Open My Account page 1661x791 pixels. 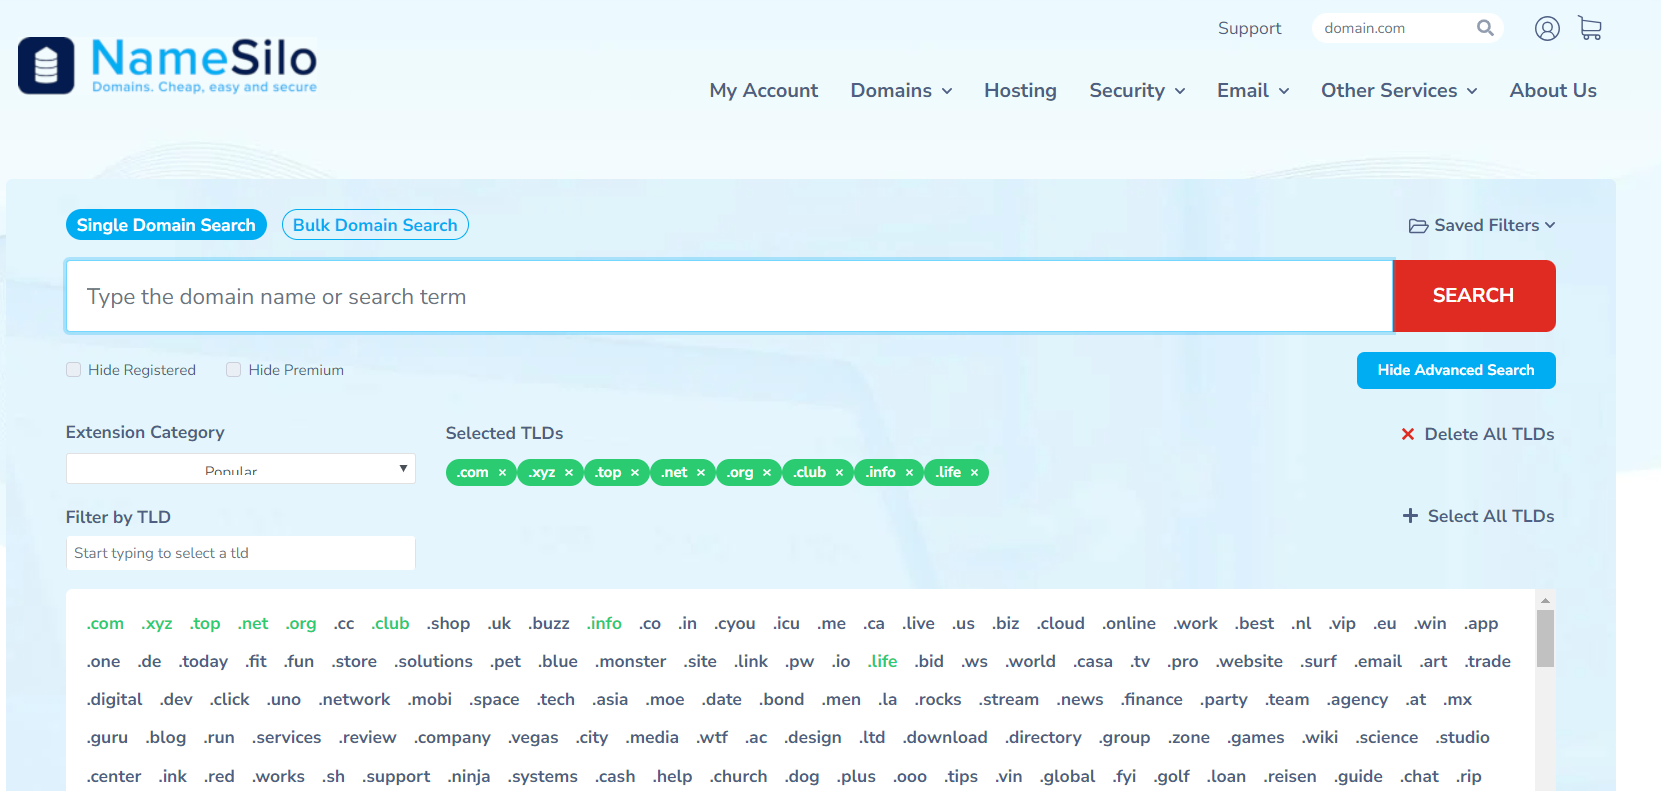764,90
